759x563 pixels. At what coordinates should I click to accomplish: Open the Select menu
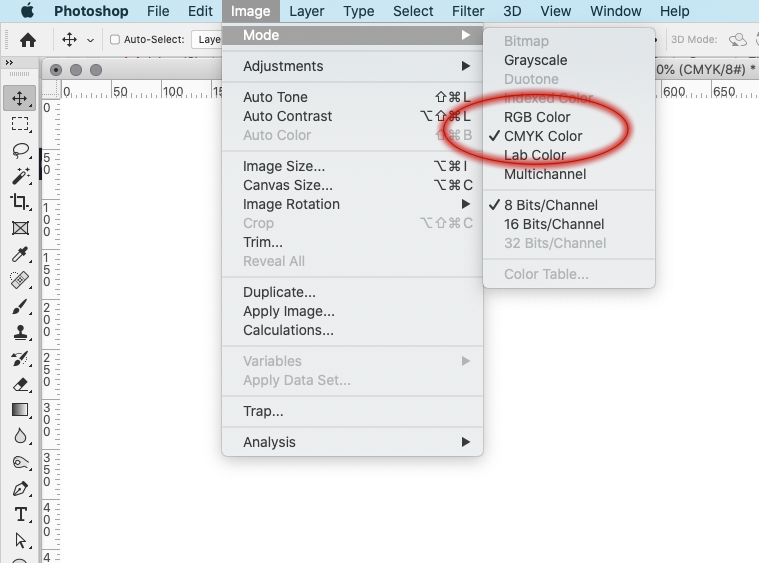pyautogui.click(x=413, y=11)
